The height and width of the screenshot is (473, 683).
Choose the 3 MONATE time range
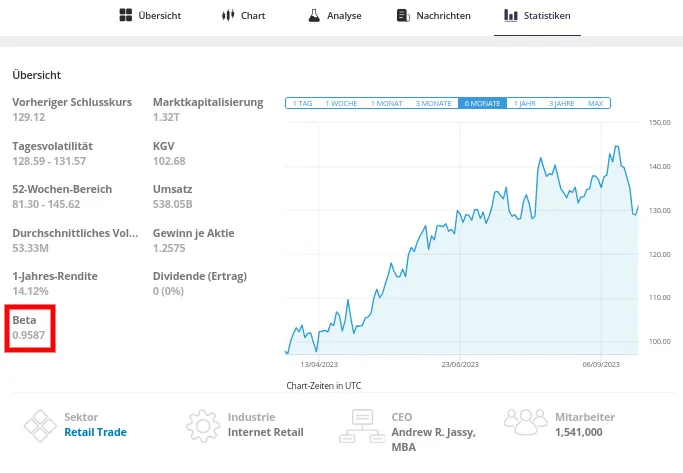(x=434, y=103)
